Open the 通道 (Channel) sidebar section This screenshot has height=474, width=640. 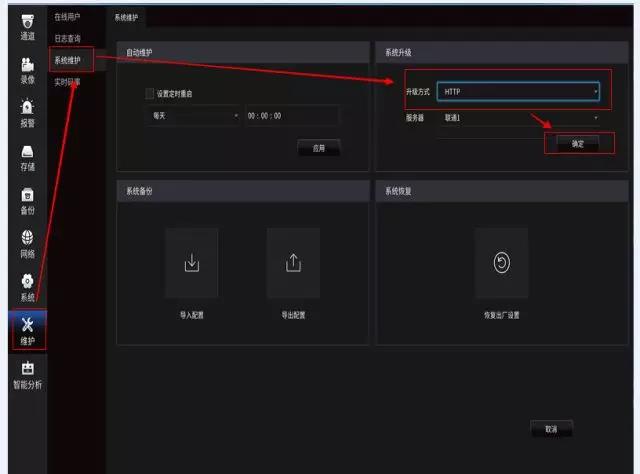tap(27, 26)
